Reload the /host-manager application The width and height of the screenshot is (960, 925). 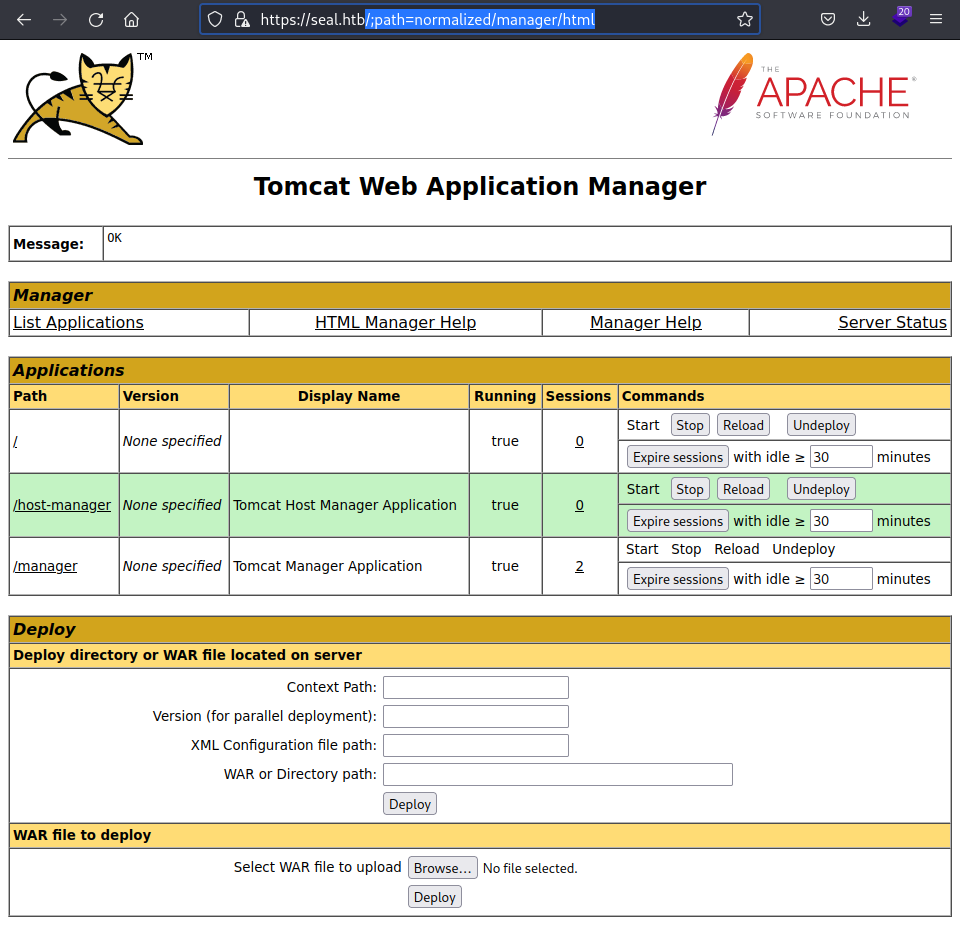tap(743, 489)
